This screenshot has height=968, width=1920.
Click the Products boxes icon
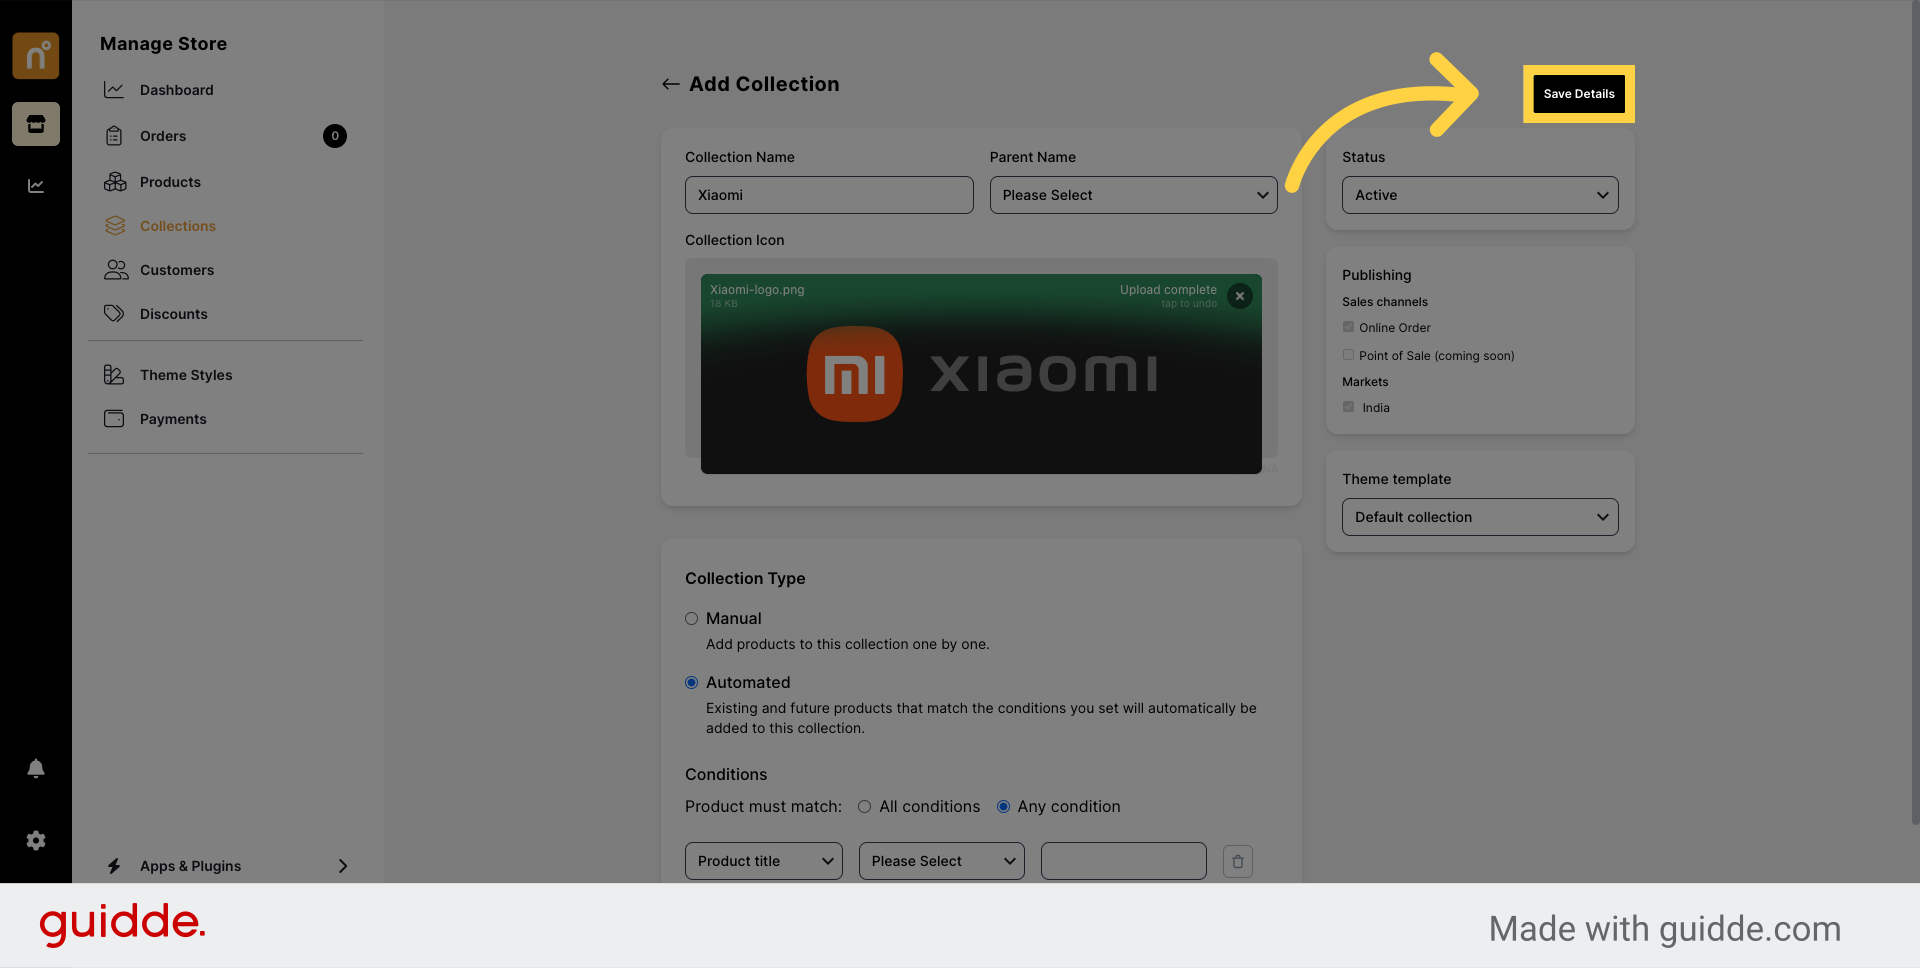tap(115, 182)
